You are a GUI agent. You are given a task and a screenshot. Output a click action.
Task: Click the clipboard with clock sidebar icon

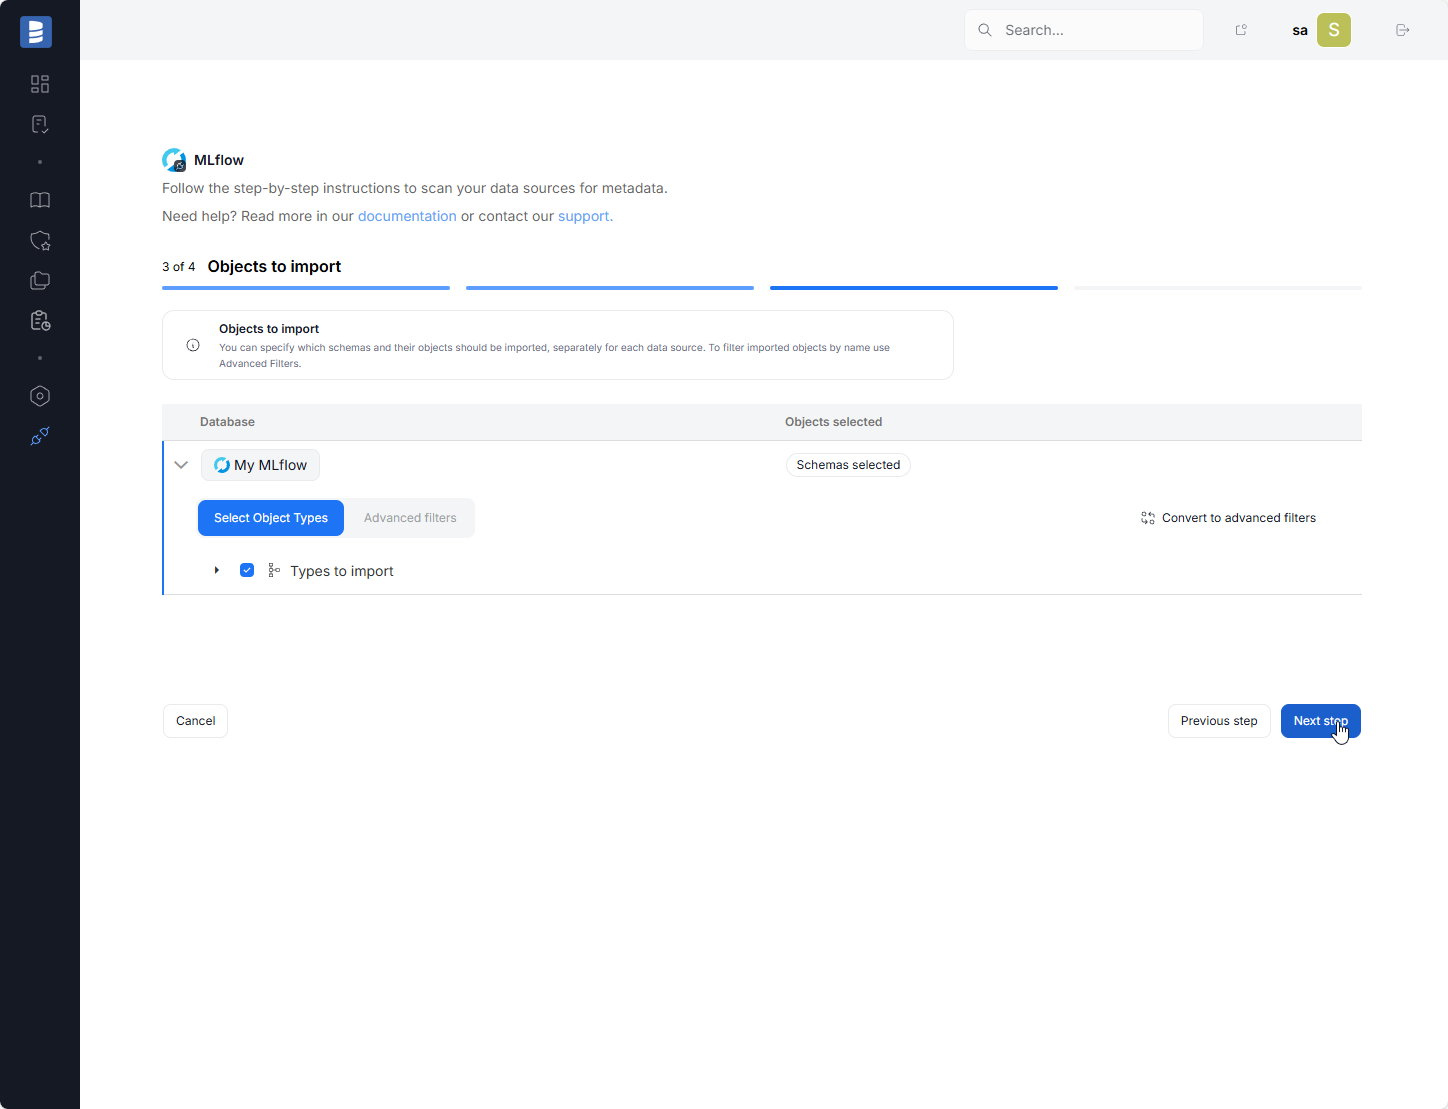(x=40, y=321)
